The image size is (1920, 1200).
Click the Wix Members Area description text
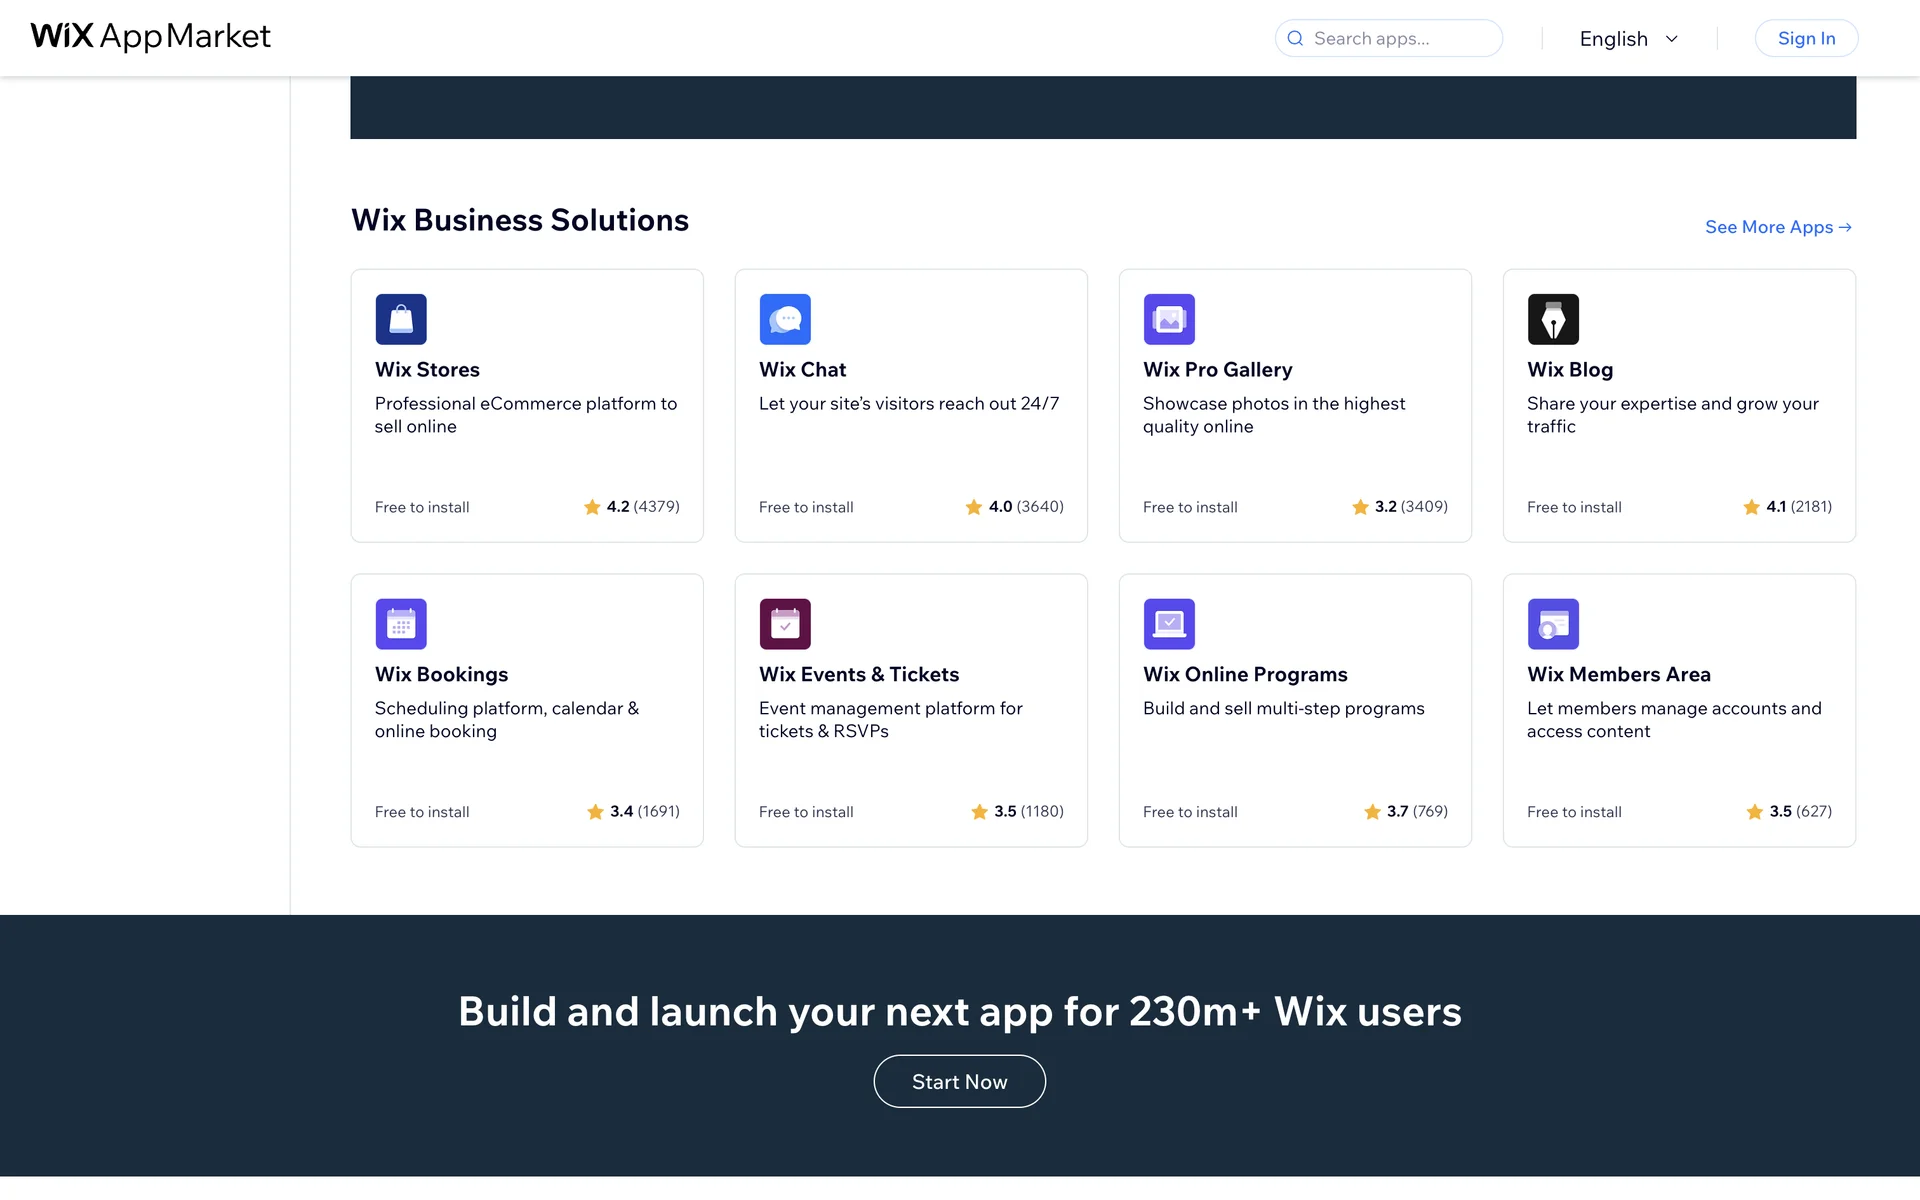click(1673, 719)
